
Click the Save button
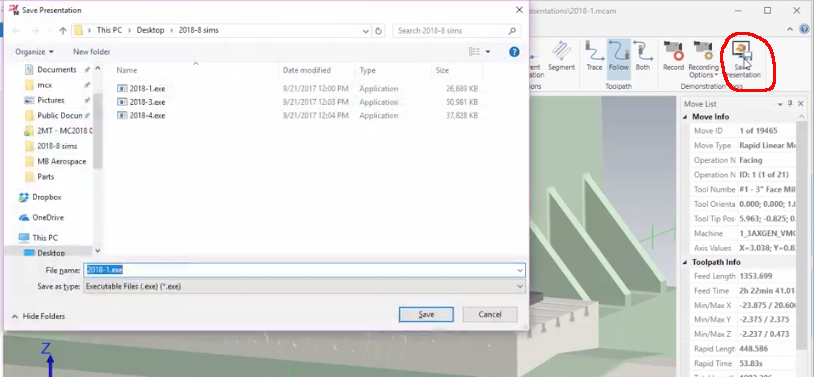(426, 315)
